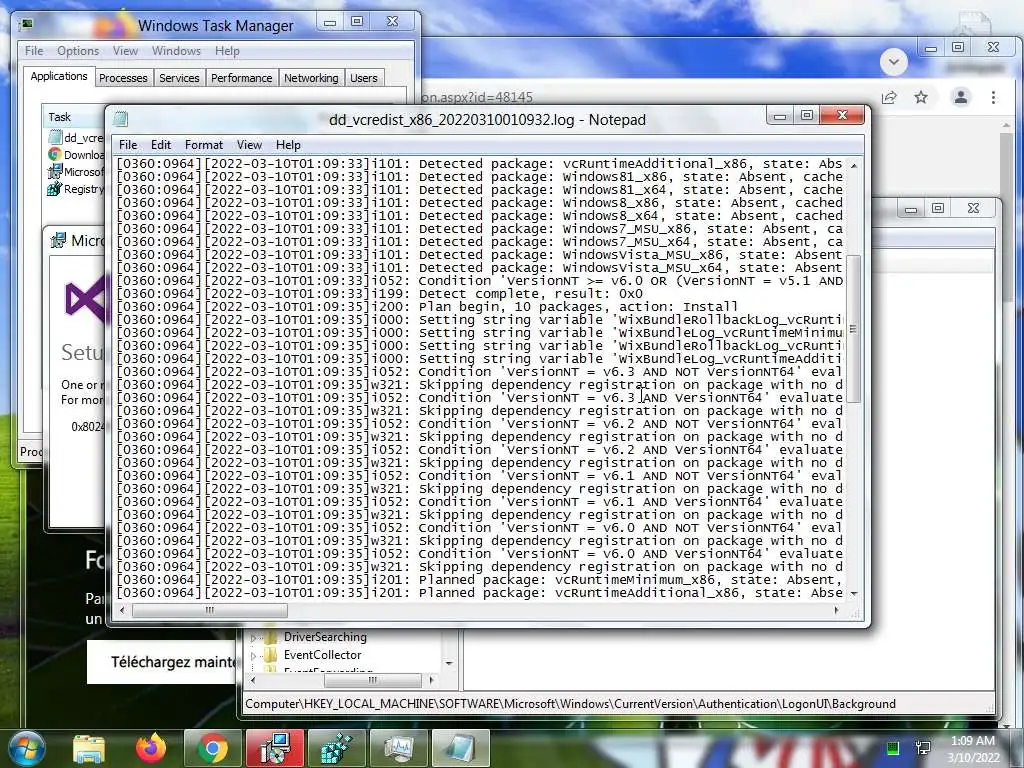Click the Notepad icon in its title bar
1024x768 pixels.
click(120, 119)
